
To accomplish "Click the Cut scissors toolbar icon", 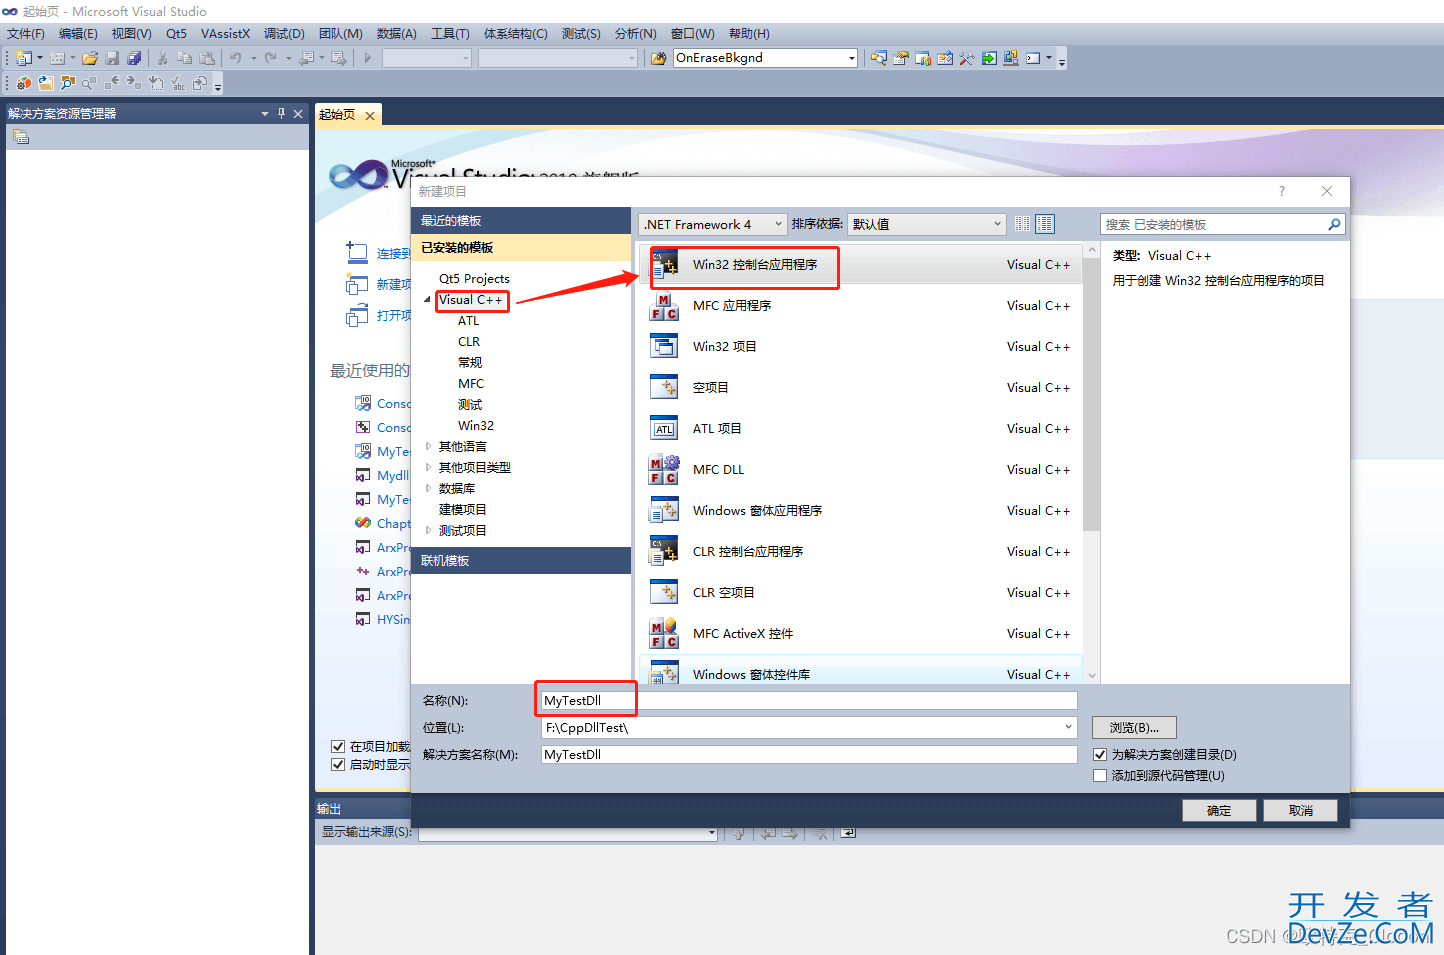I will pos(162,58).
